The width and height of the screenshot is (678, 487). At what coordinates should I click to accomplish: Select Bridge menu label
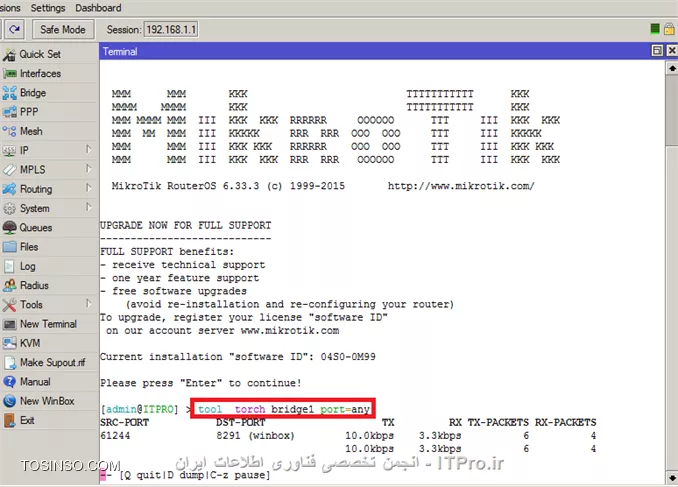tap(33, 93)
